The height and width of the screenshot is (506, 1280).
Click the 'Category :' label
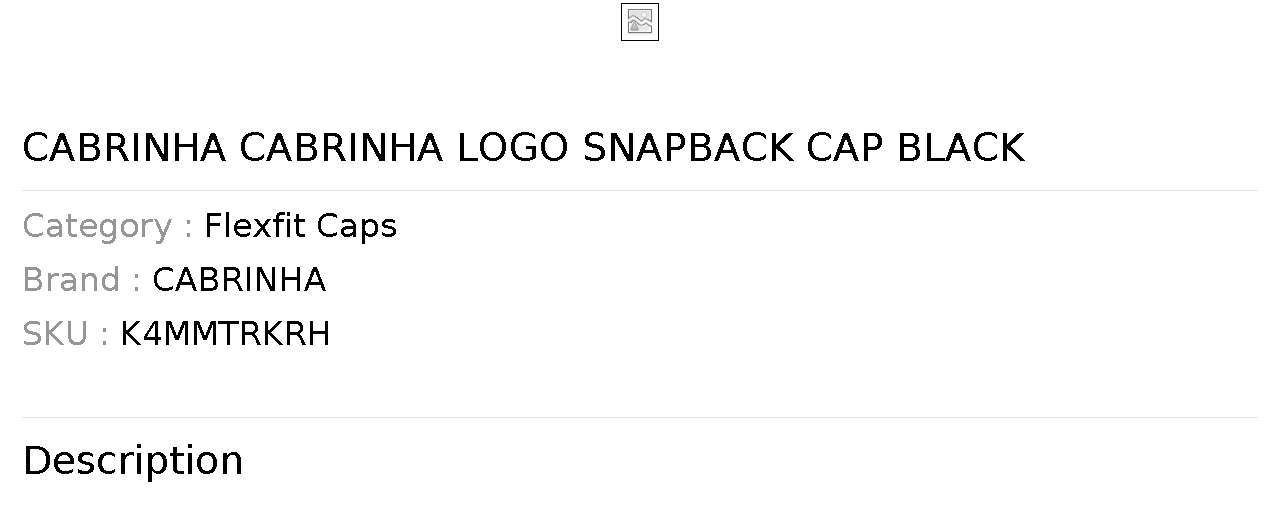tap(107, 226)
